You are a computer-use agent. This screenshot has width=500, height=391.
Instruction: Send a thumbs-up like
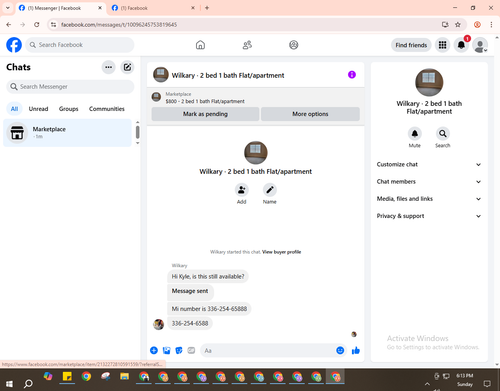tap(356, 350)
